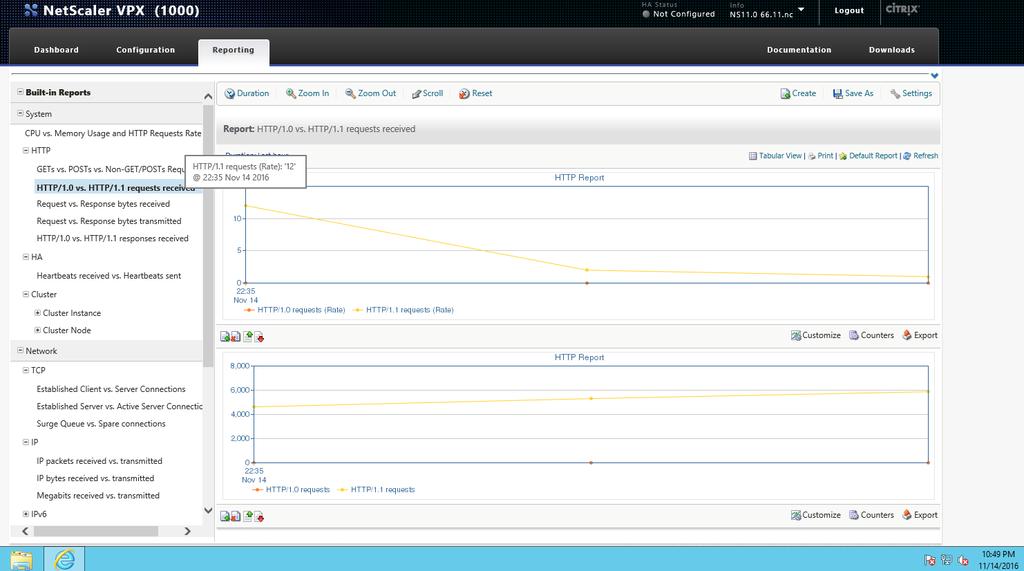Open Surge Queue vs. Spare connections report
Viewport: 1024px width, 571px height.
(x=101, y=423)
